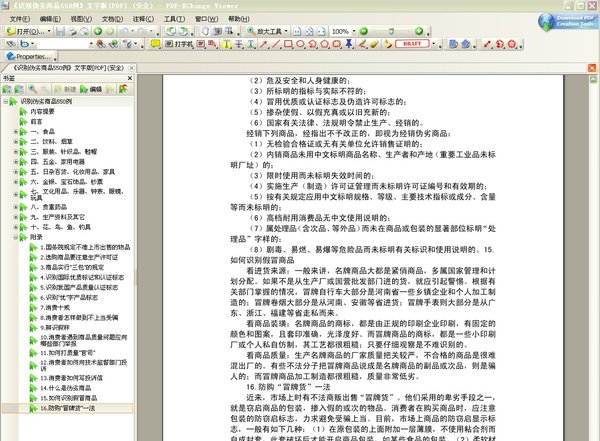Open the 注释(C) menu
This screenshot has height=441, width=600.
(143, 19)
